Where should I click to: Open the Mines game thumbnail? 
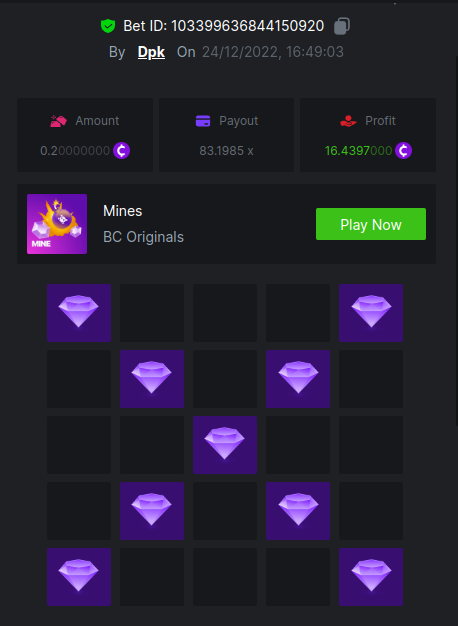57,224
